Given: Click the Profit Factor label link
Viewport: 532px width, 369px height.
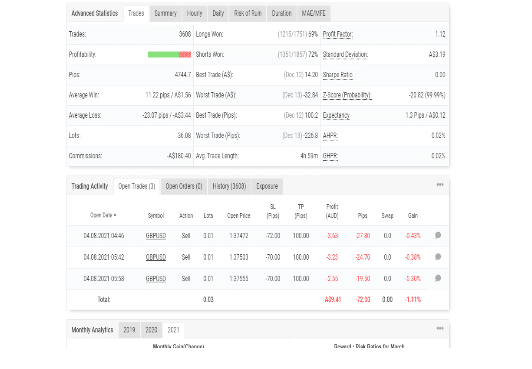Looking at the screenshot, I should (338, 34).
